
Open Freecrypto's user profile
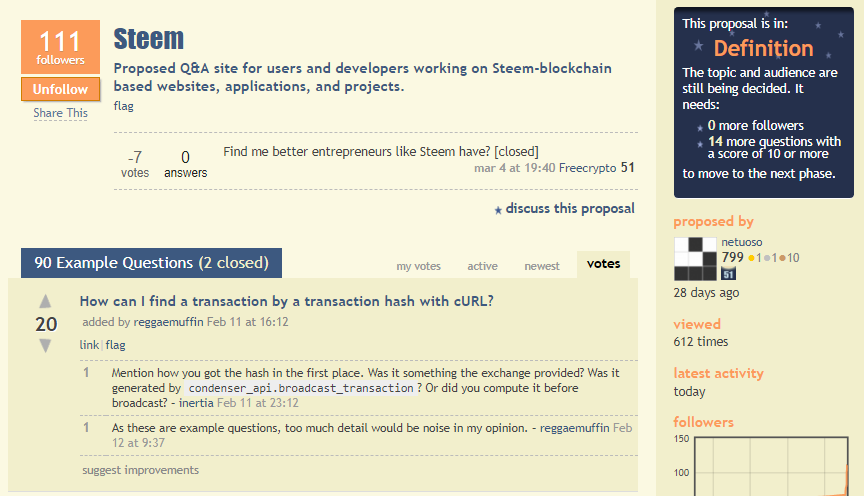pyautogui.click(x=587, y=168)
